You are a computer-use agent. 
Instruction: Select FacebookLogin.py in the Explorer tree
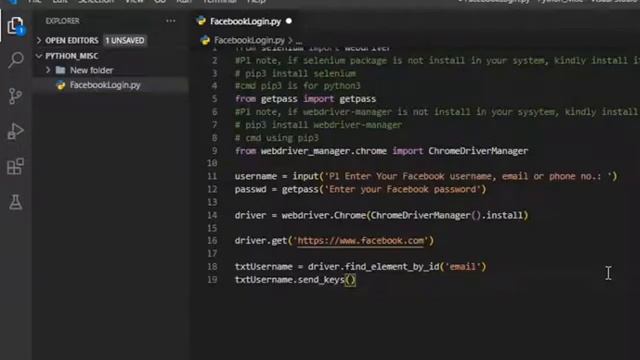click(110, 85)
